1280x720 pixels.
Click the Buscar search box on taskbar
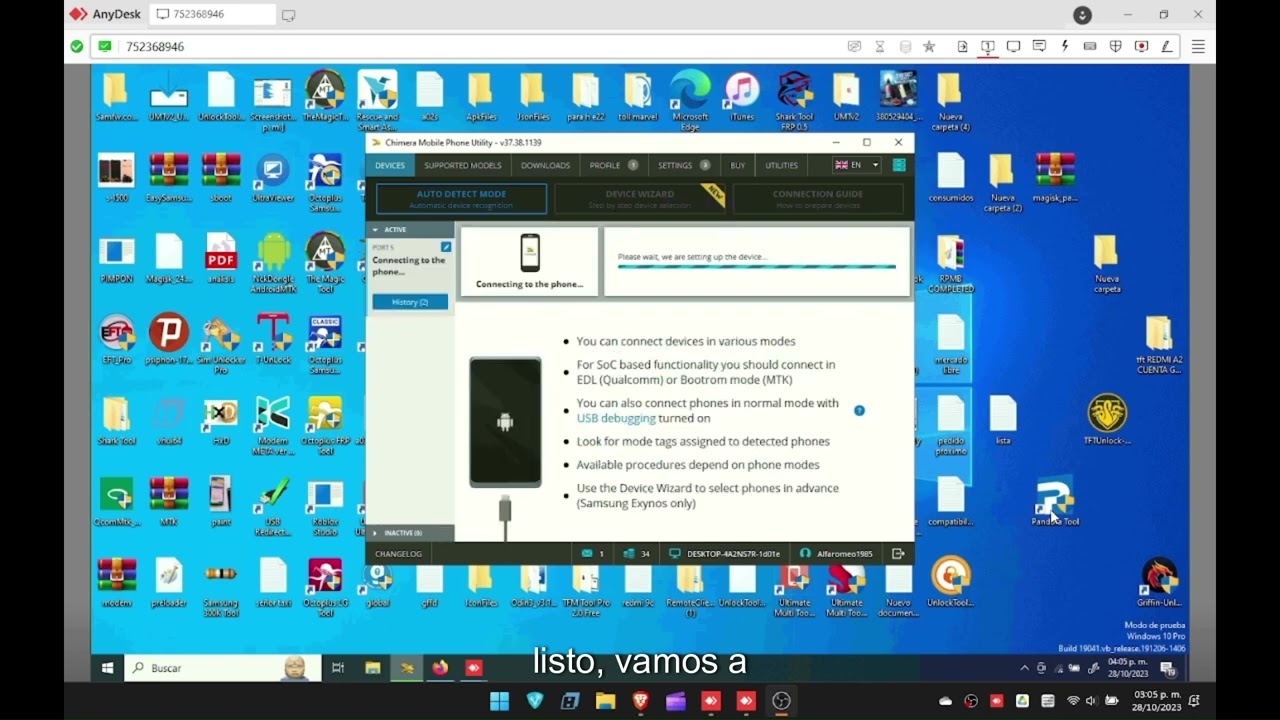(222, 668)
